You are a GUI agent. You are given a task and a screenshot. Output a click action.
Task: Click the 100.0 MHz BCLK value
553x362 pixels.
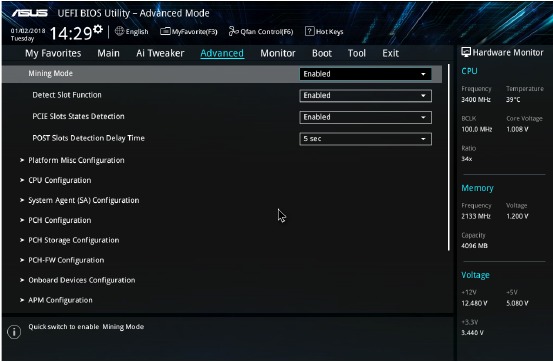[476, 129]
